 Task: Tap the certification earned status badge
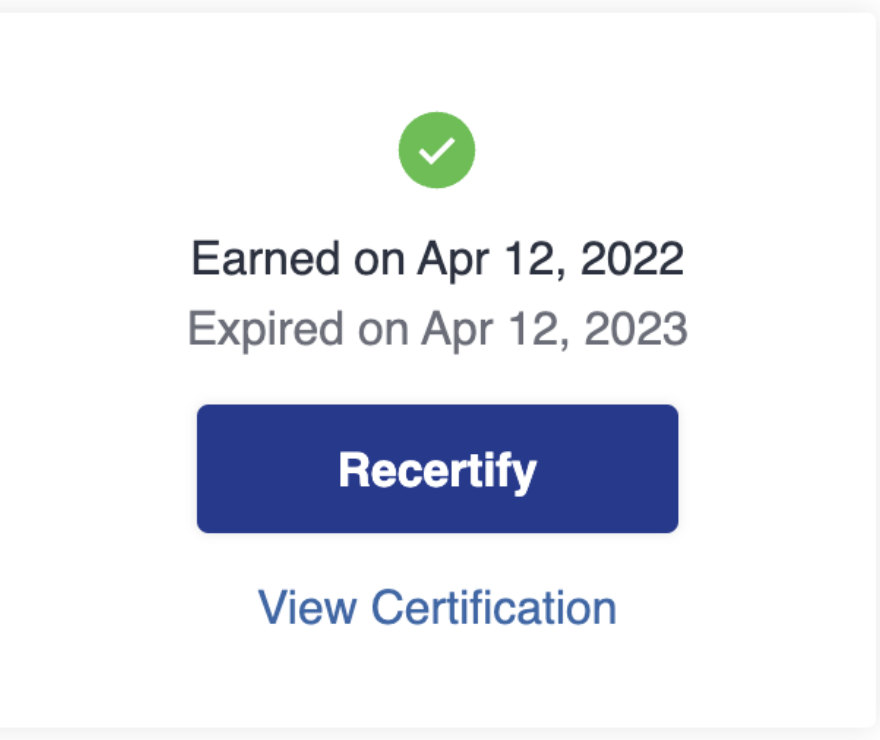pos(437,150)
